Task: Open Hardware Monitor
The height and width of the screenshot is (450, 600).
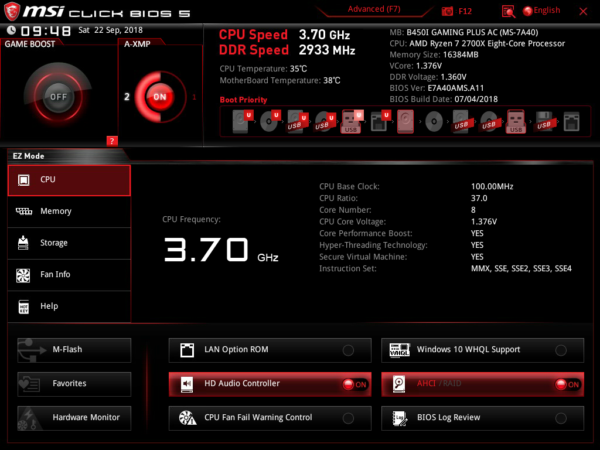Action: [x=74, y=418]
